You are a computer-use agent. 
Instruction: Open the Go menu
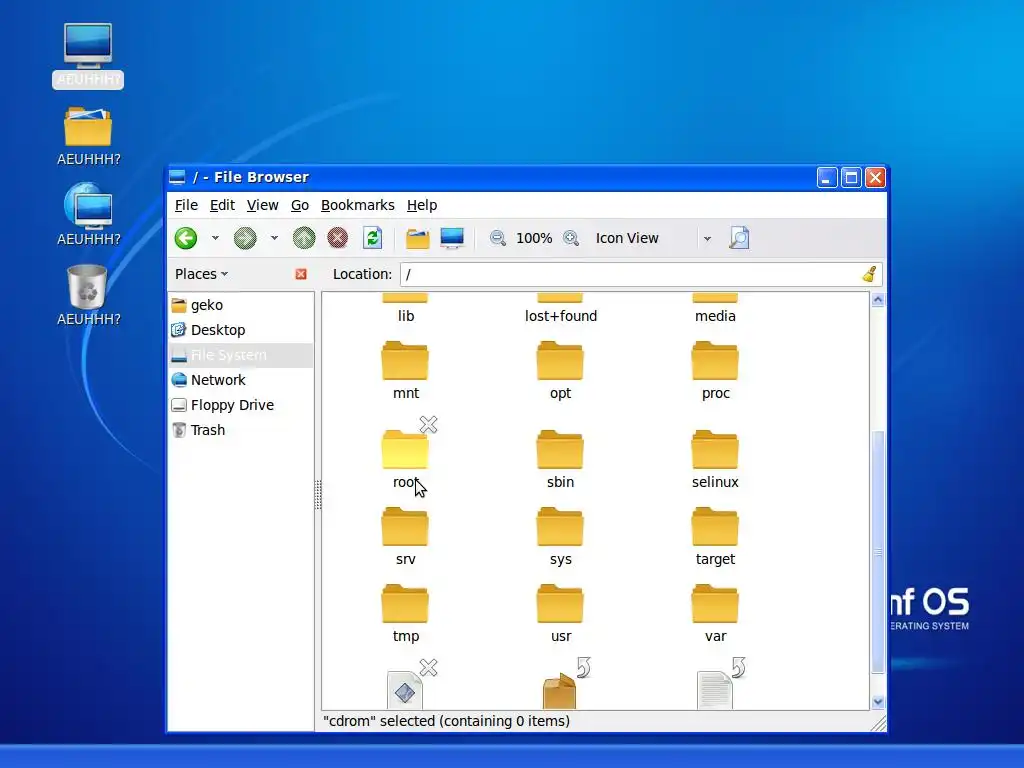coord(300,205)
